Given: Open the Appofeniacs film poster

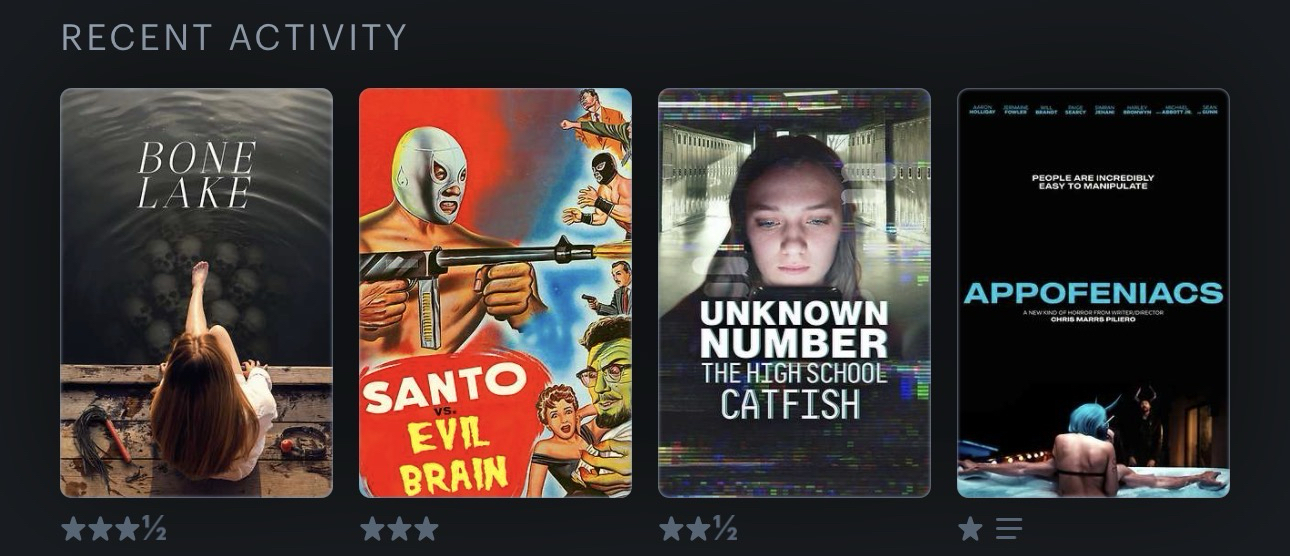Looking at the screenshot, I should tap(1093, 293).
